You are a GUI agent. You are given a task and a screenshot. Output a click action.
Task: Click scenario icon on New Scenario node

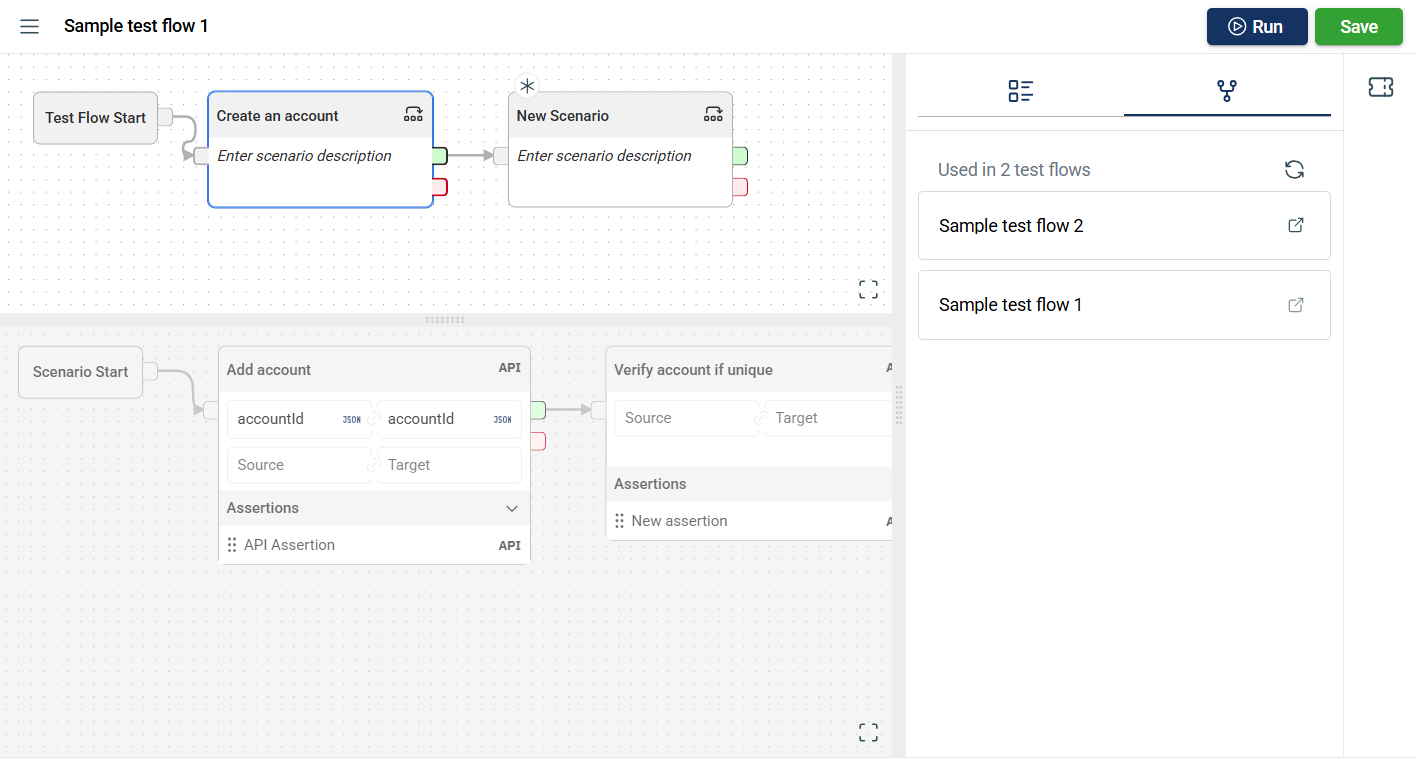coord(713,114)
